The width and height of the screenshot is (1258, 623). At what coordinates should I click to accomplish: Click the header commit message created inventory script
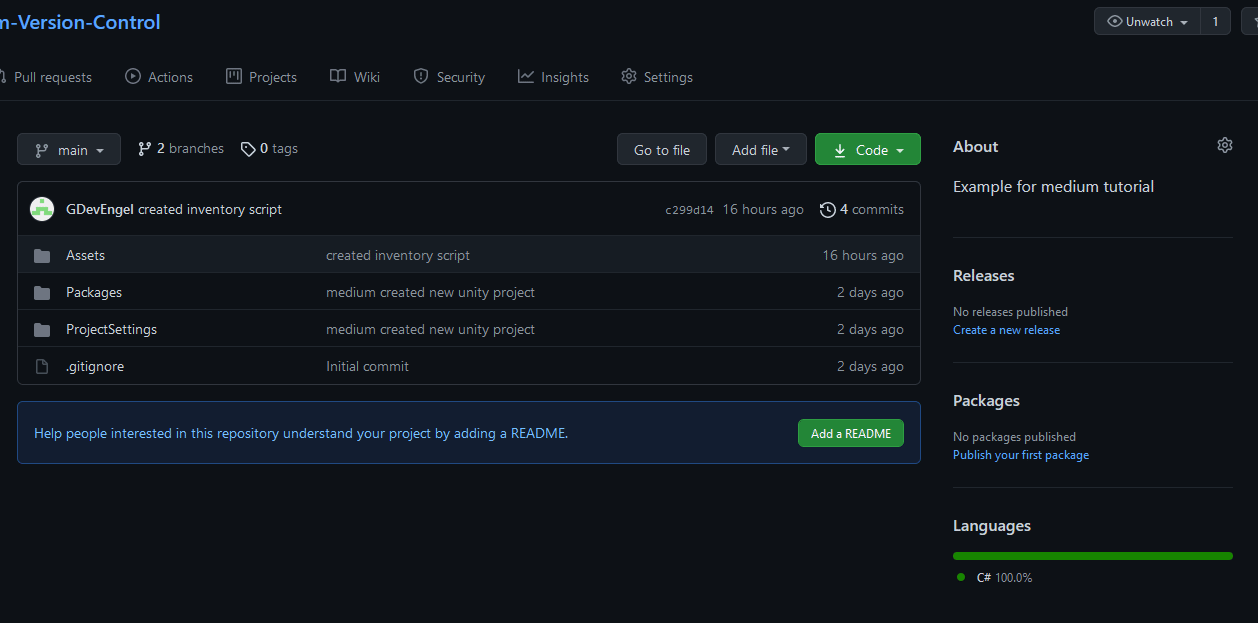(210, 209)
